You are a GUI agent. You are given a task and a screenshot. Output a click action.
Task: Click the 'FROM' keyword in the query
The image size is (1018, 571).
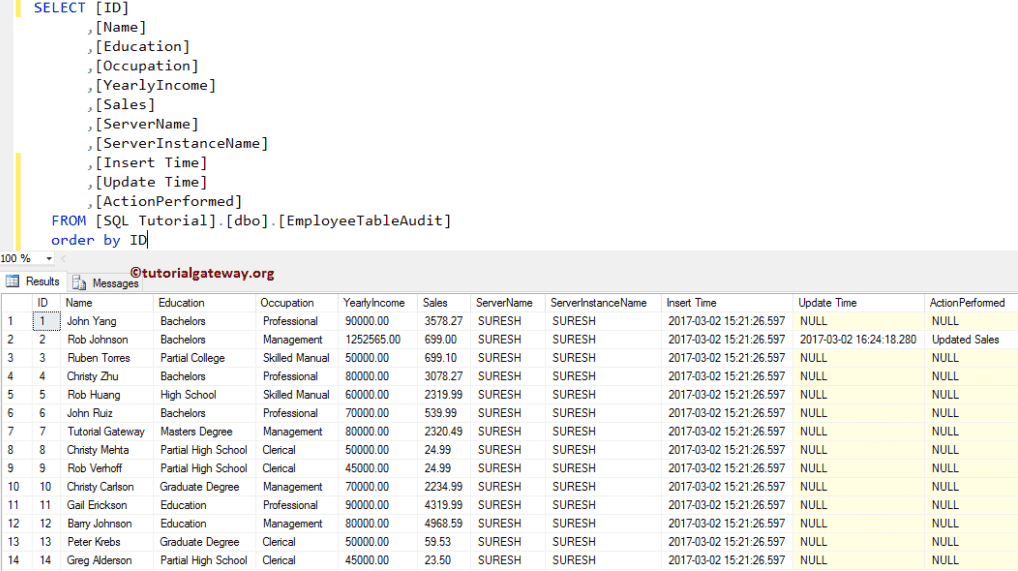point(68,221)
